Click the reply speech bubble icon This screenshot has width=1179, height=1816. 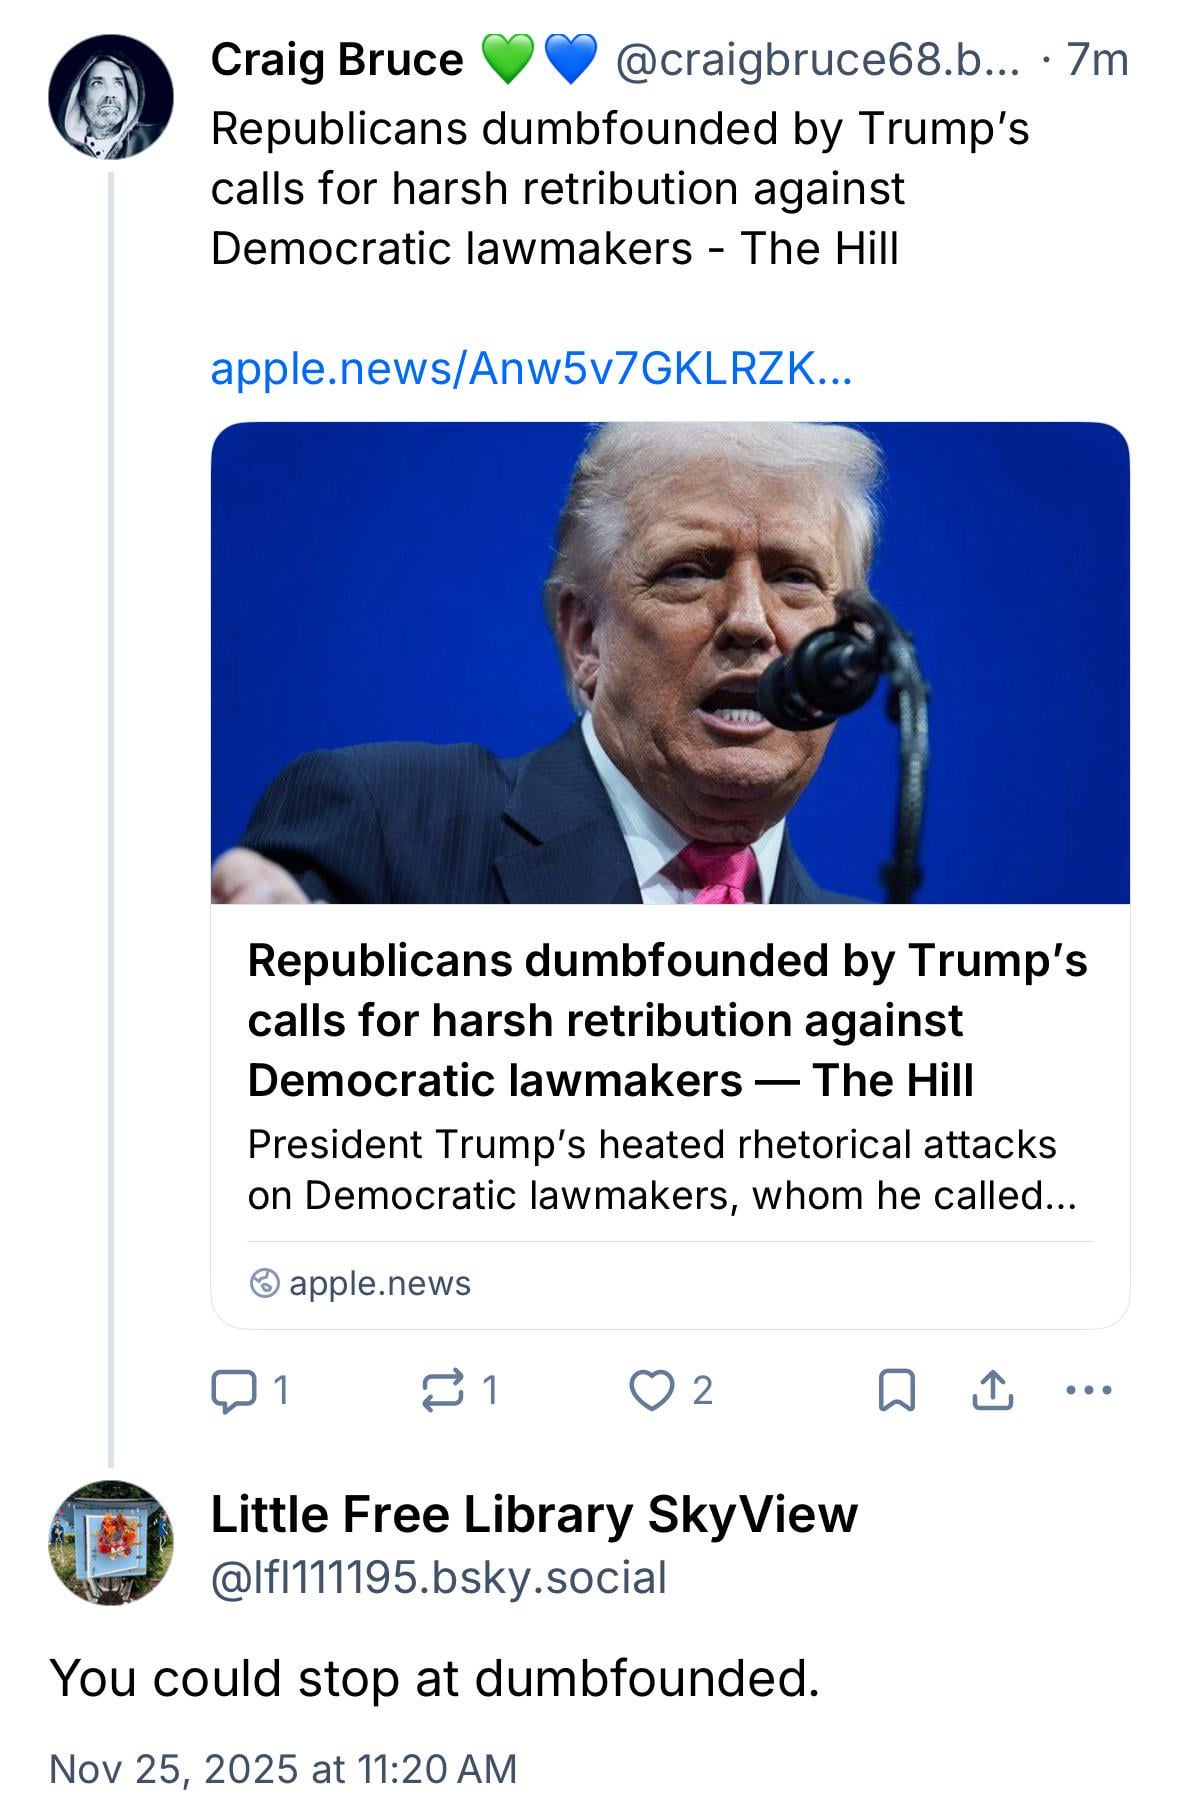(231, 1390)
